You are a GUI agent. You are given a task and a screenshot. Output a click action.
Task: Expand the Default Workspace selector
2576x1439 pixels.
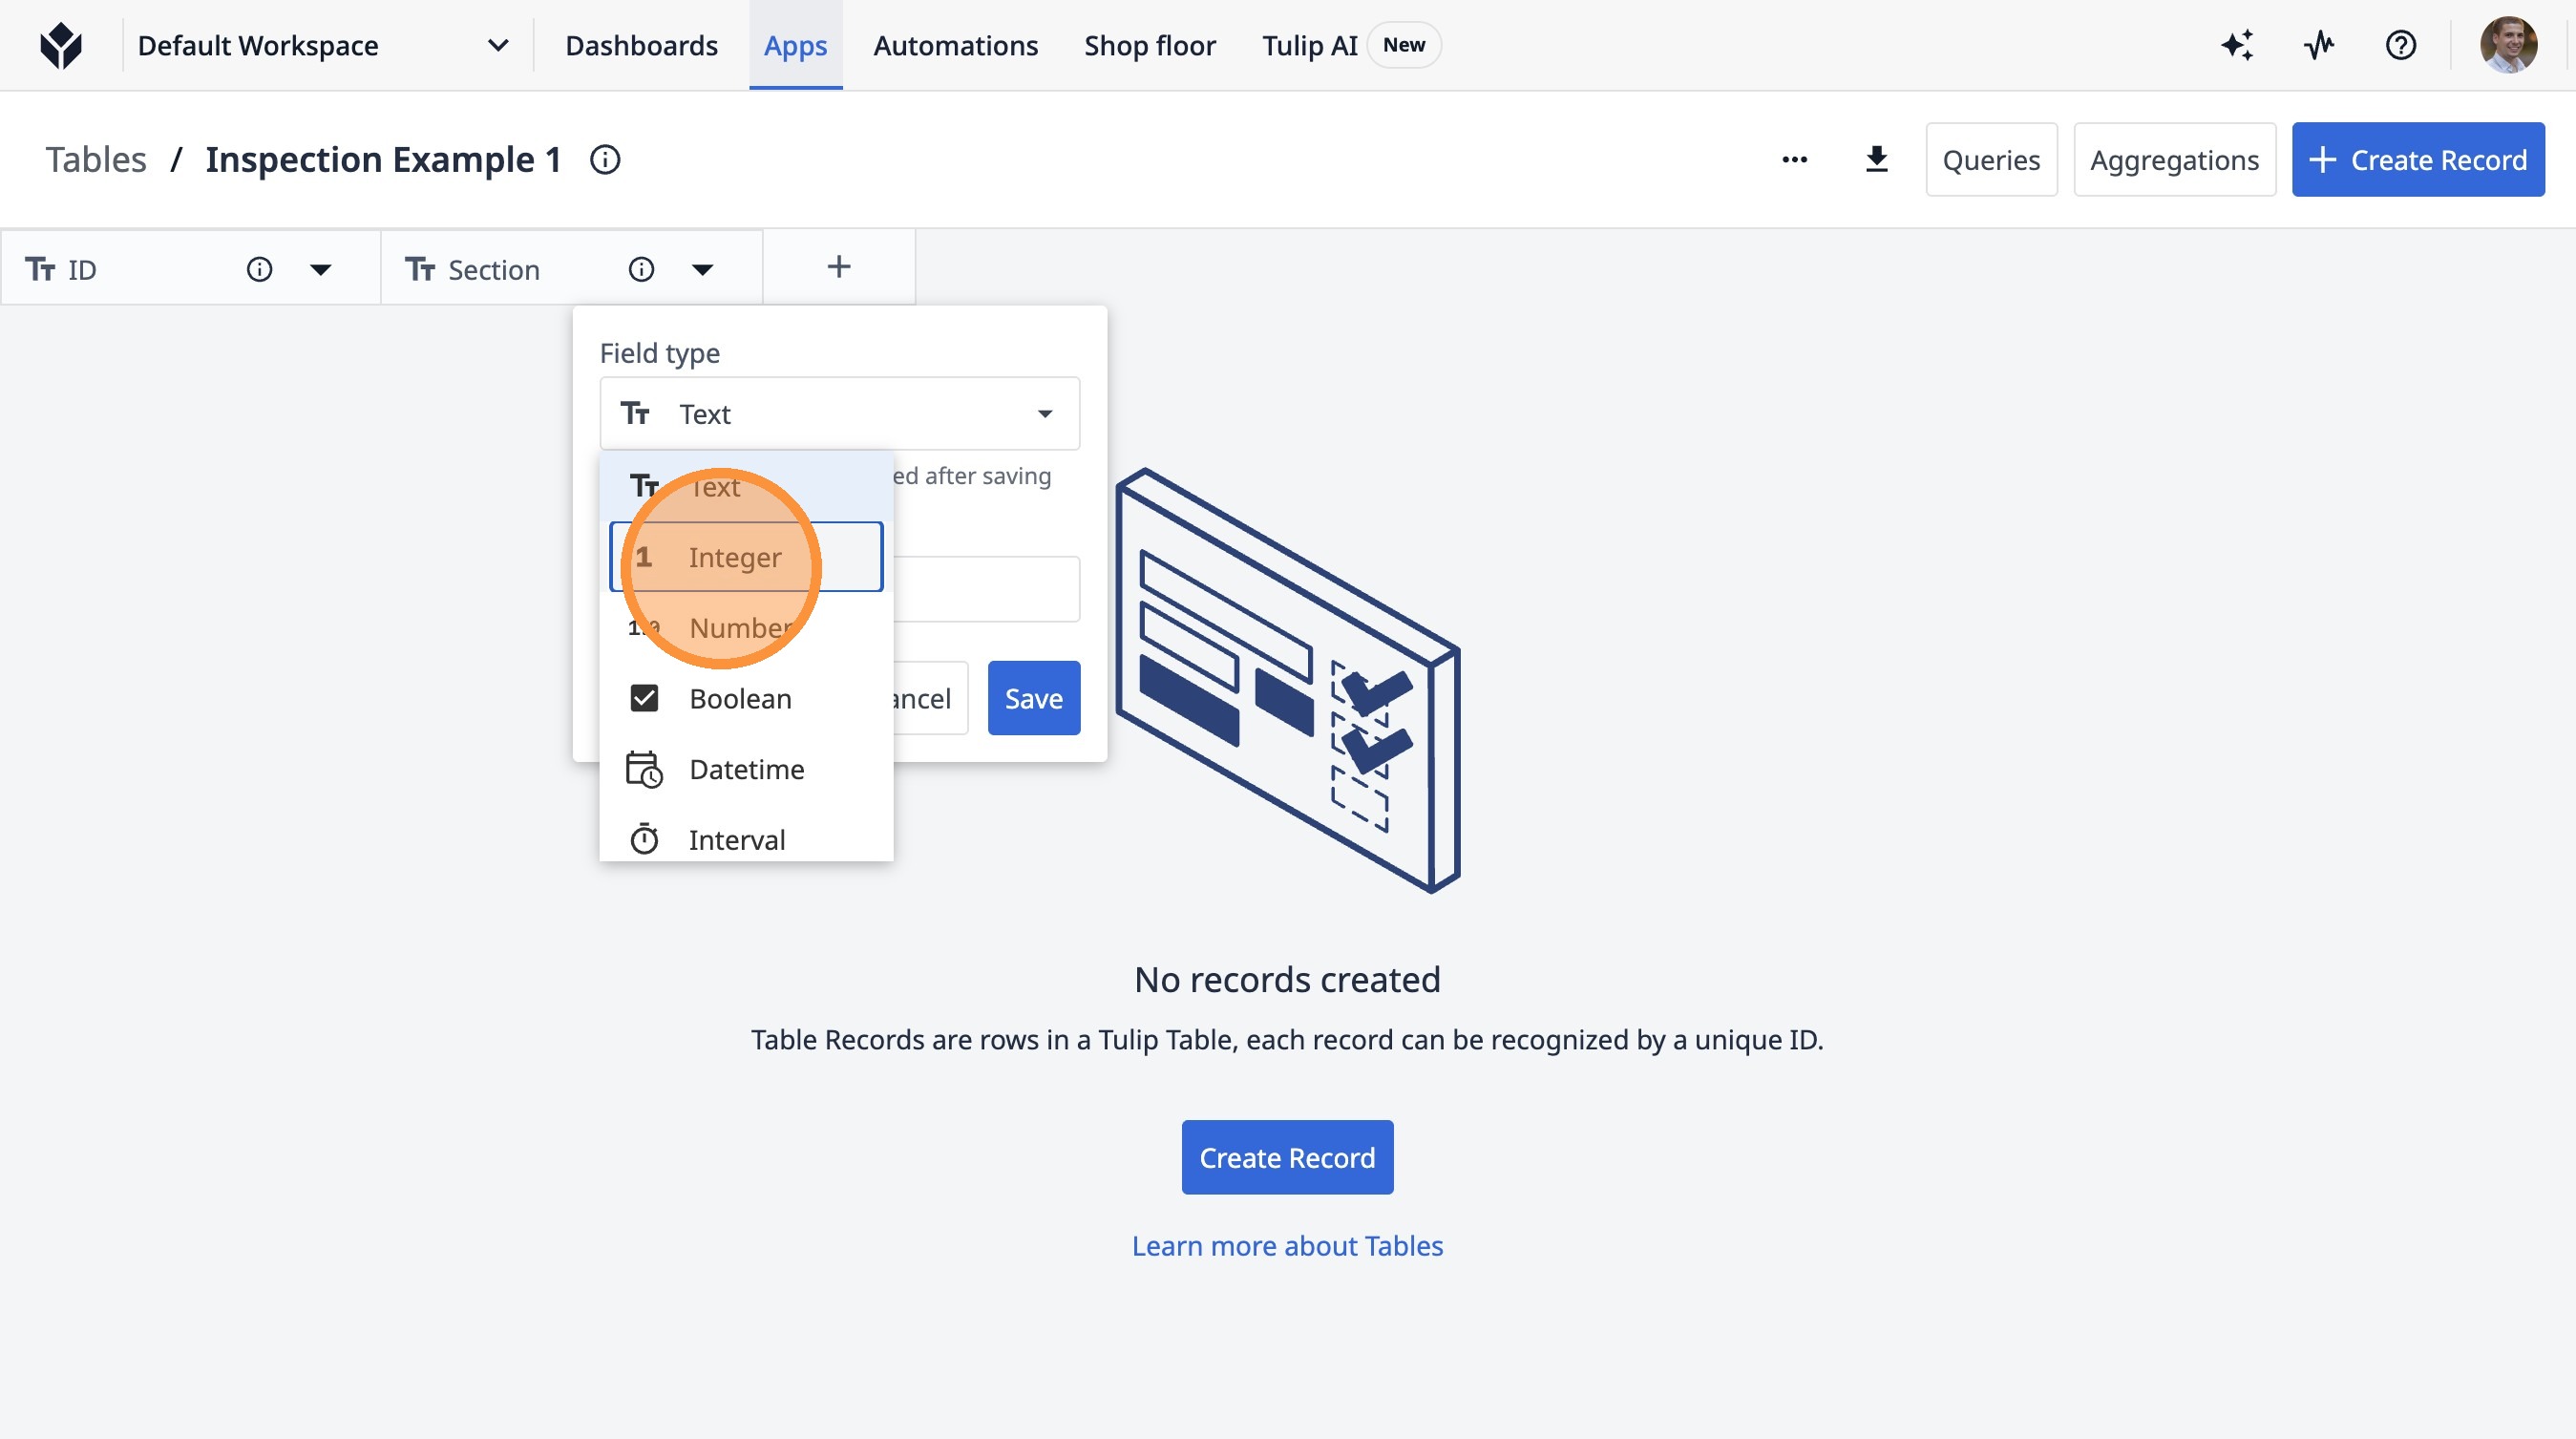tap(497, 45)
